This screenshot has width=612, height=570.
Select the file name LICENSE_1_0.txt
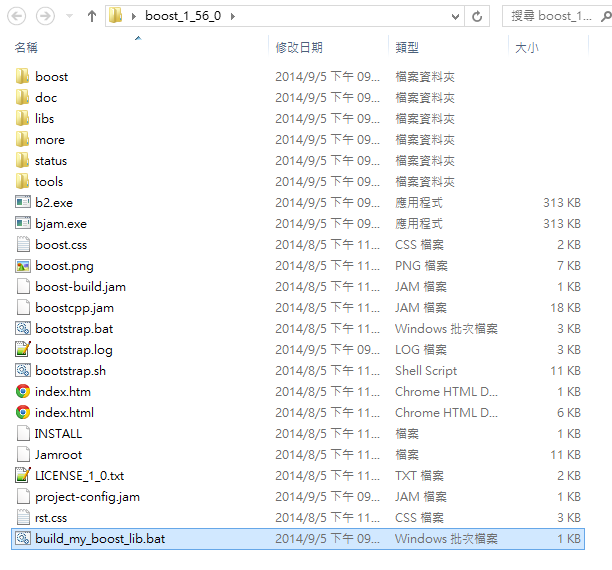(x=80, y=476)
